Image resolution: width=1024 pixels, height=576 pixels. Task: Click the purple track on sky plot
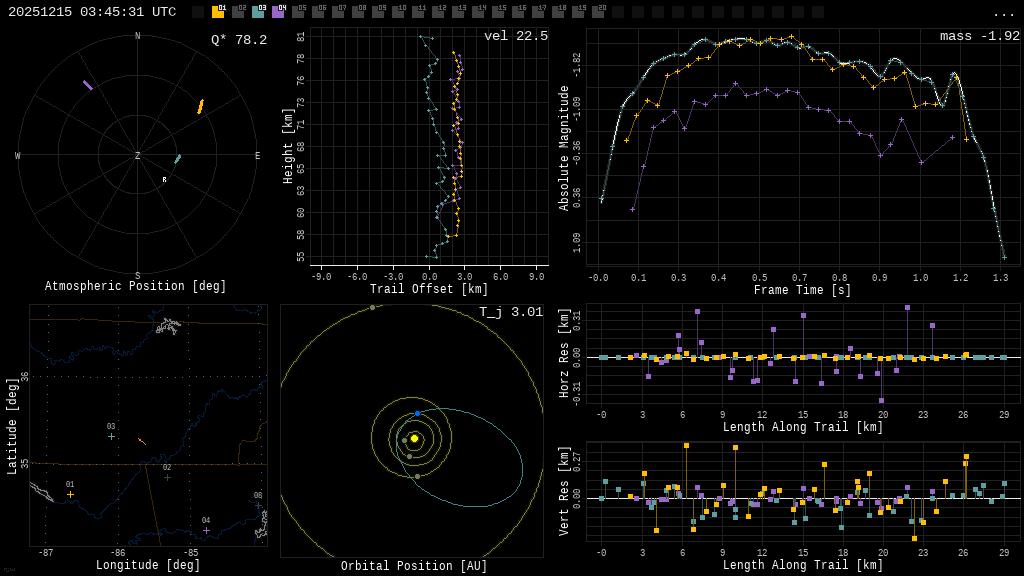[x=88, y=85]
